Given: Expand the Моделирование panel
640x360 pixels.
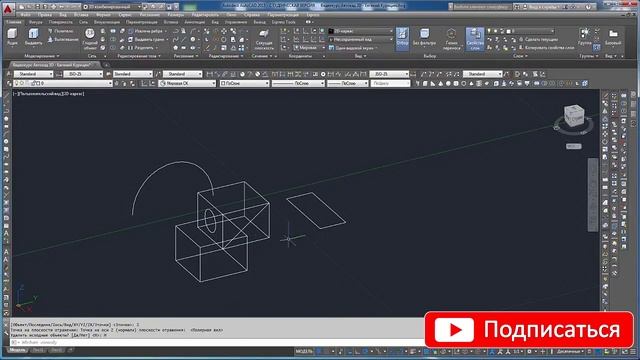Looking at the screenshot, I should 42,56.
